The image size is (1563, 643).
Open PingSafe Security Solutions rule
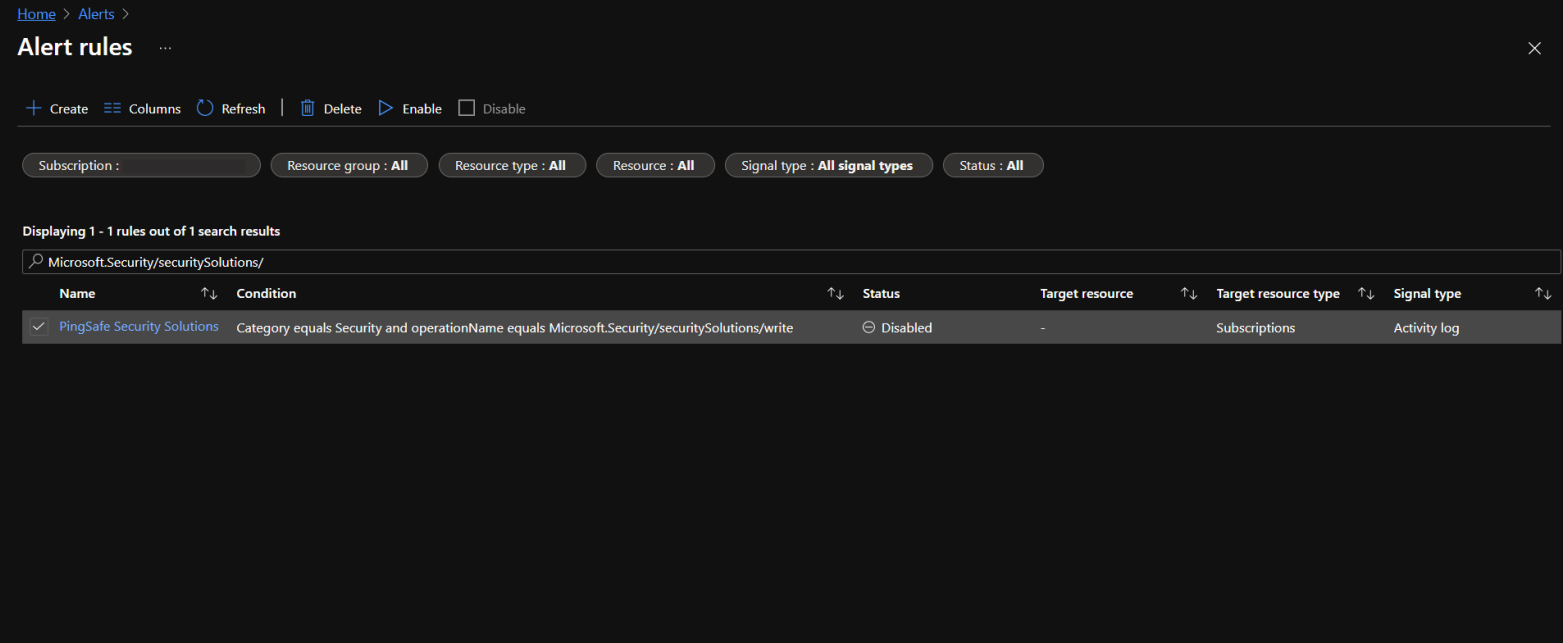(x=139, y=327)
